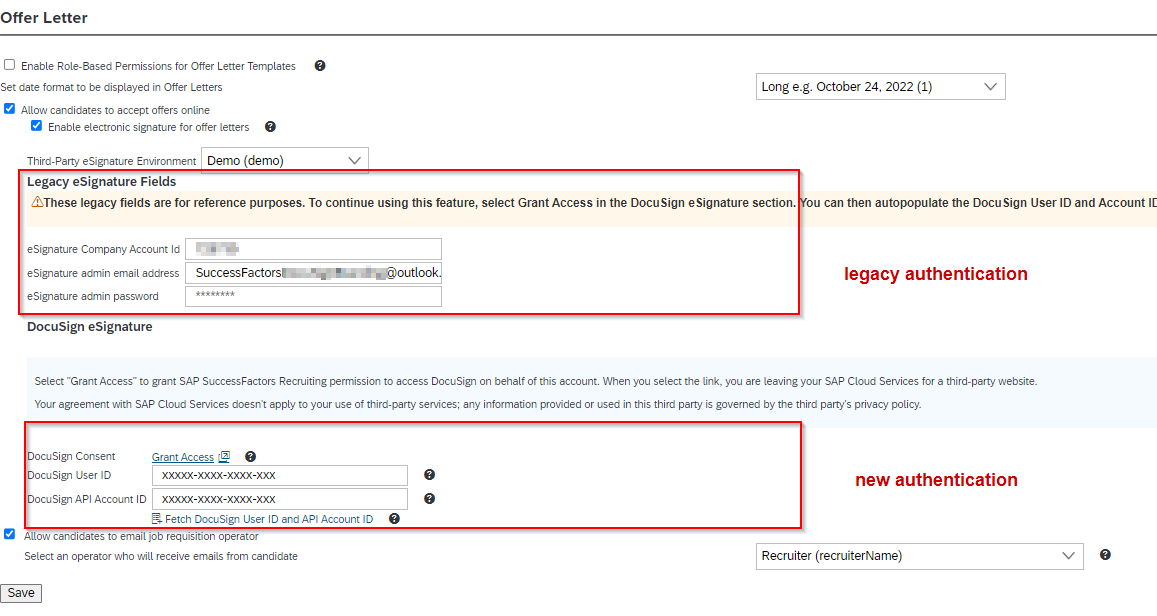Click 'Select an operator who will receive emails' text
Viewport: 1157px width, 616px height.
(161, 556)
